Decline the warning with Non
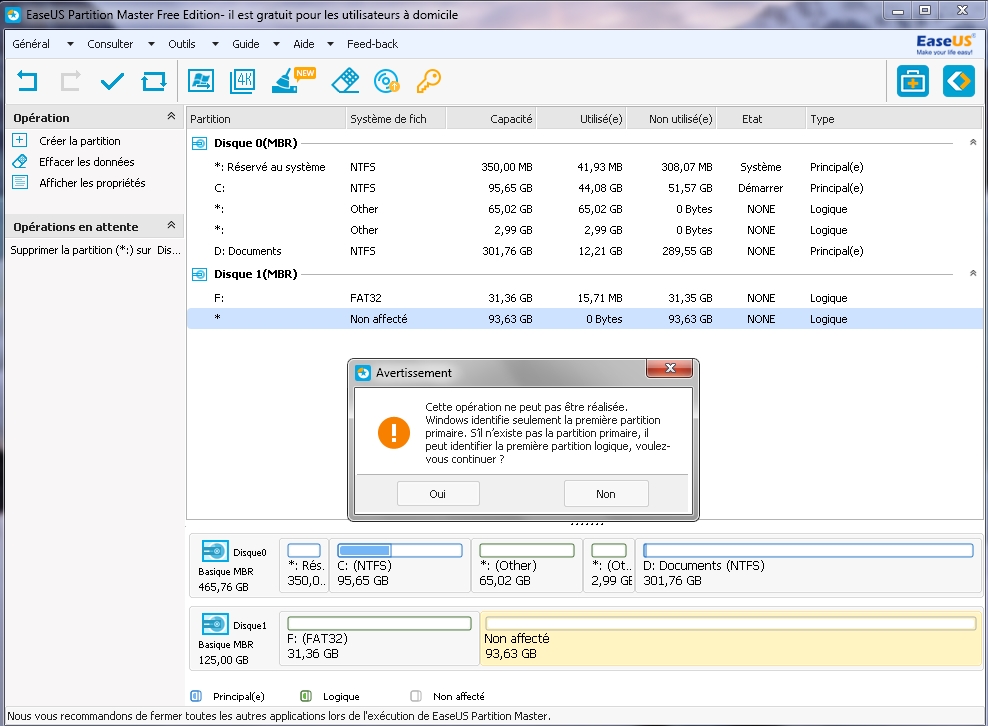 coord(606,493)
